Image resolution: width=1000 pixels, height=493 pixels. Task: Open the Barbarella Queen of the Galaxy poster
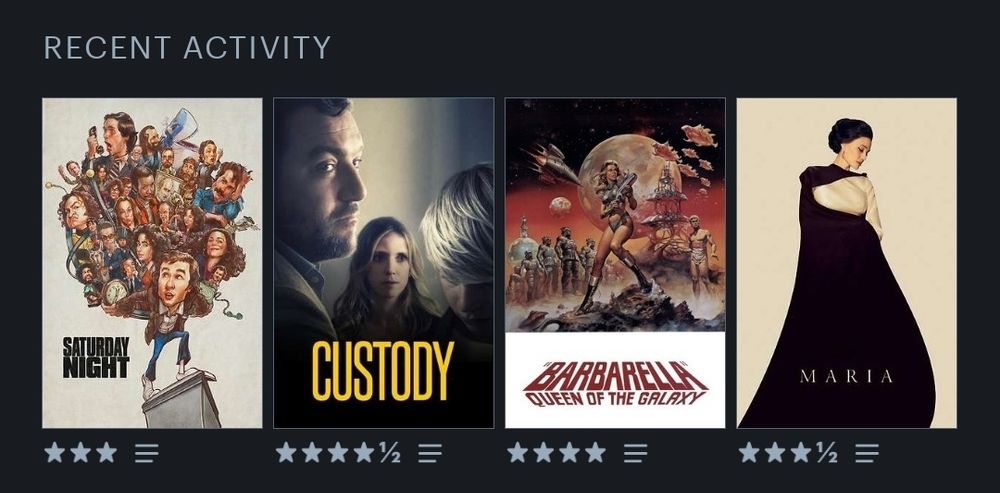click(615, 263)
